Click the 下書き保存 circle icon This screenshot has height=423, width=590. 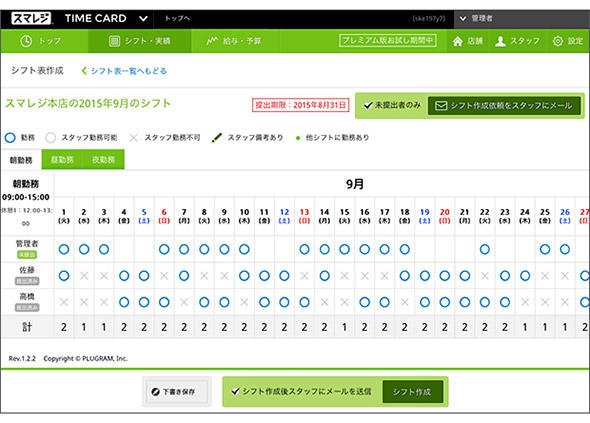pos(155,392)
